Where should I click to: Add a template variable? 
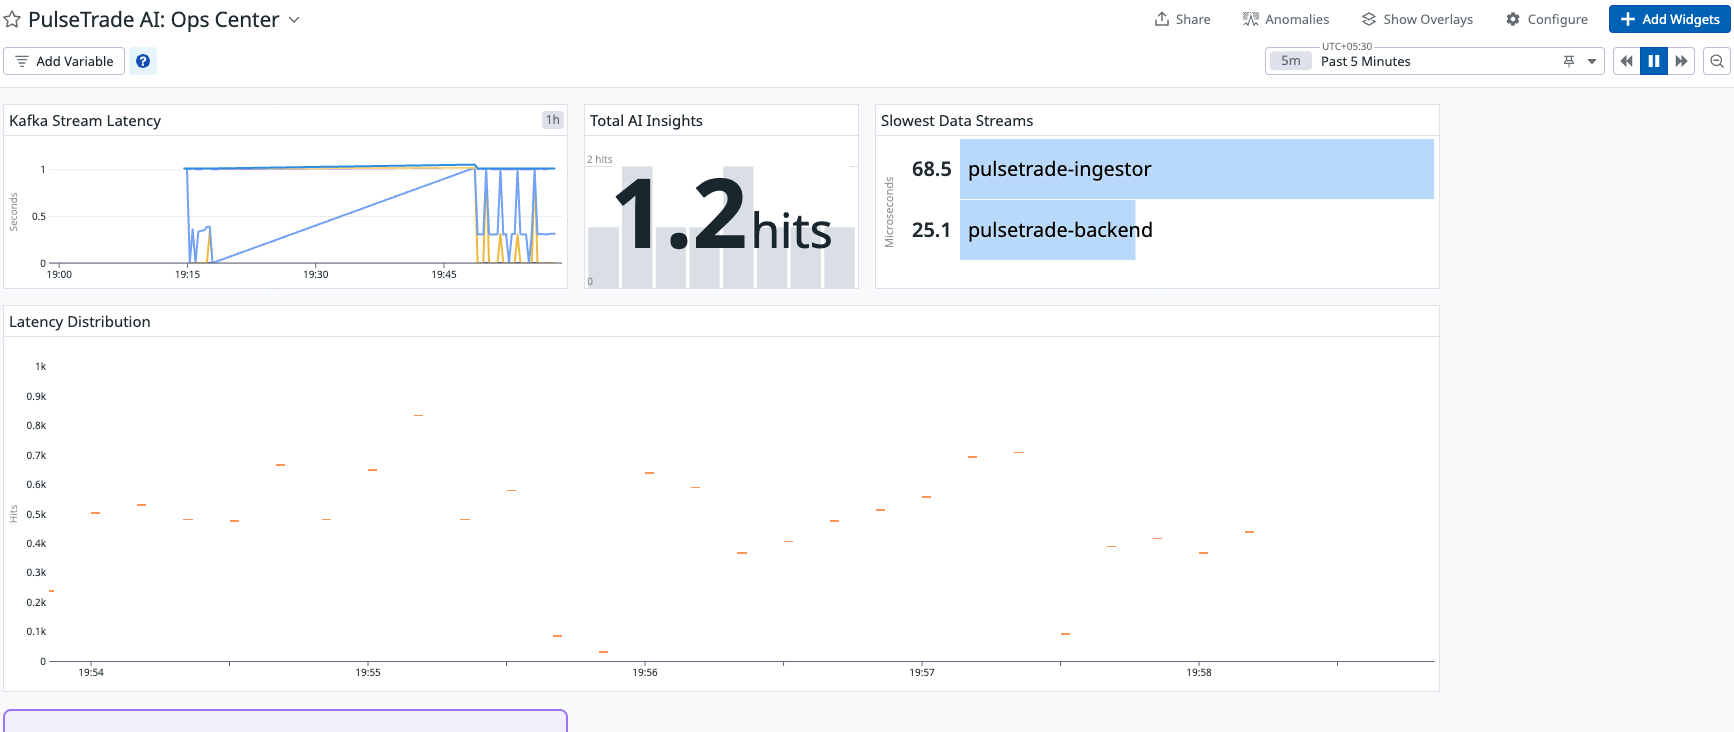pos(64,61)
